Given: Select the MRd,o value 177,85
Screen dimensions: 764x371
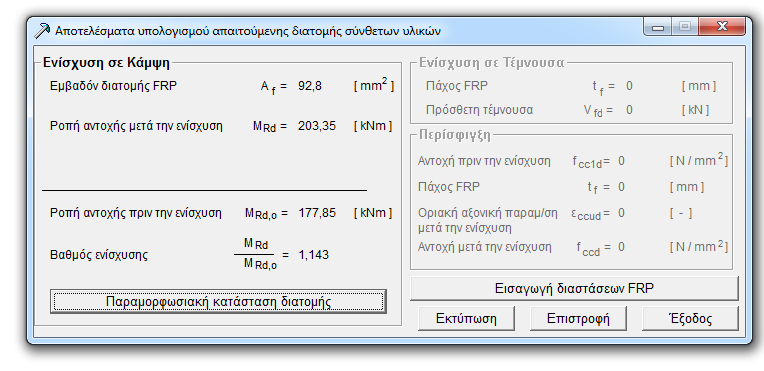Looking at the screenshot, I should point(317,213).
